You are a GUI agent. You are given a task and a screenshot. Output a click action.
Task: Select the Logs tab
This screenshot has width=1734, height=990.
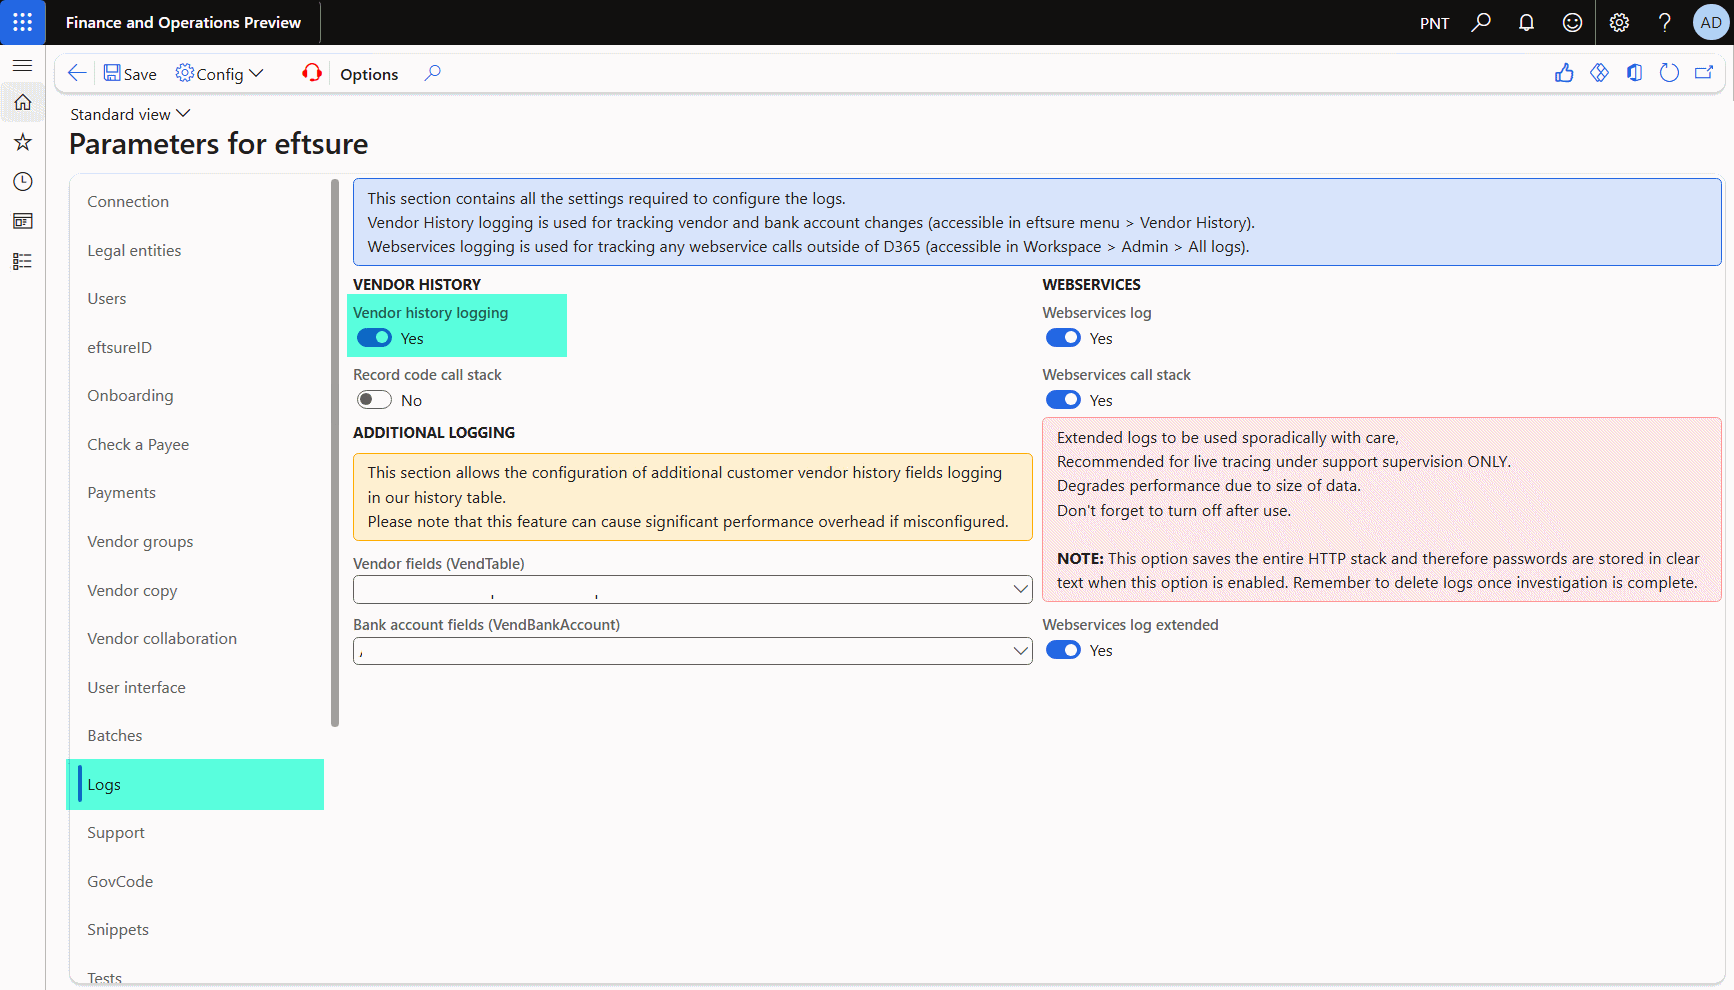[x=195, y=784]
